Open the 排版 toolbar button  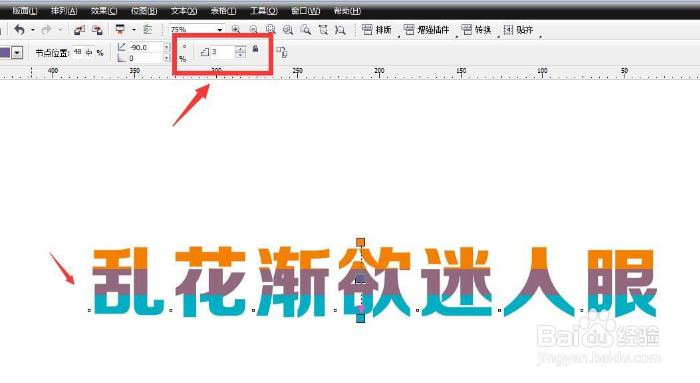[376, 30]
